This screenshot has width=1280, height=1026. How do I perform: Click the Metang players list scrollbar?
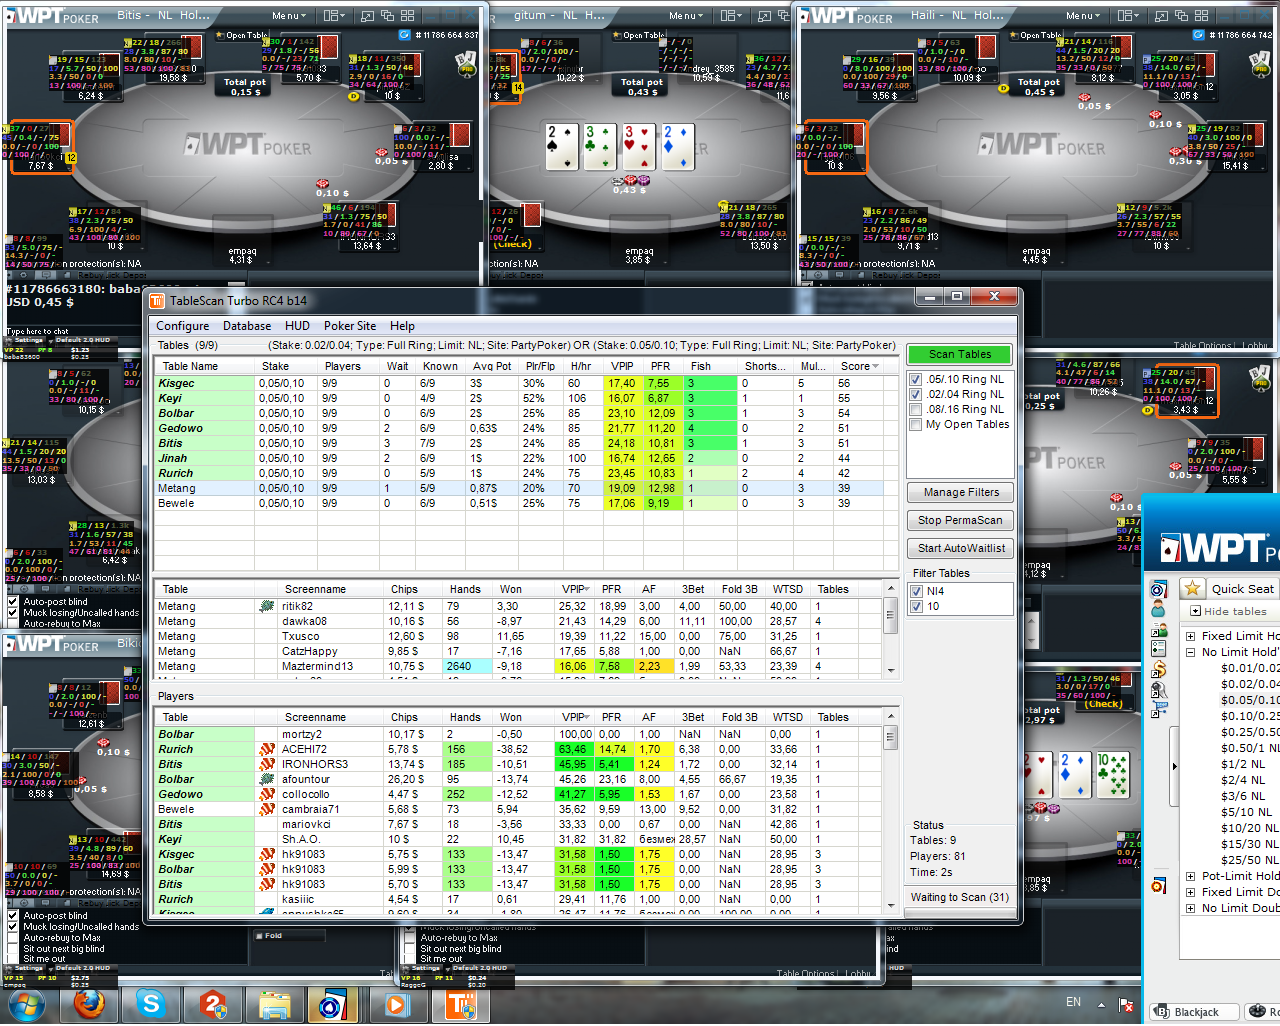890,628
